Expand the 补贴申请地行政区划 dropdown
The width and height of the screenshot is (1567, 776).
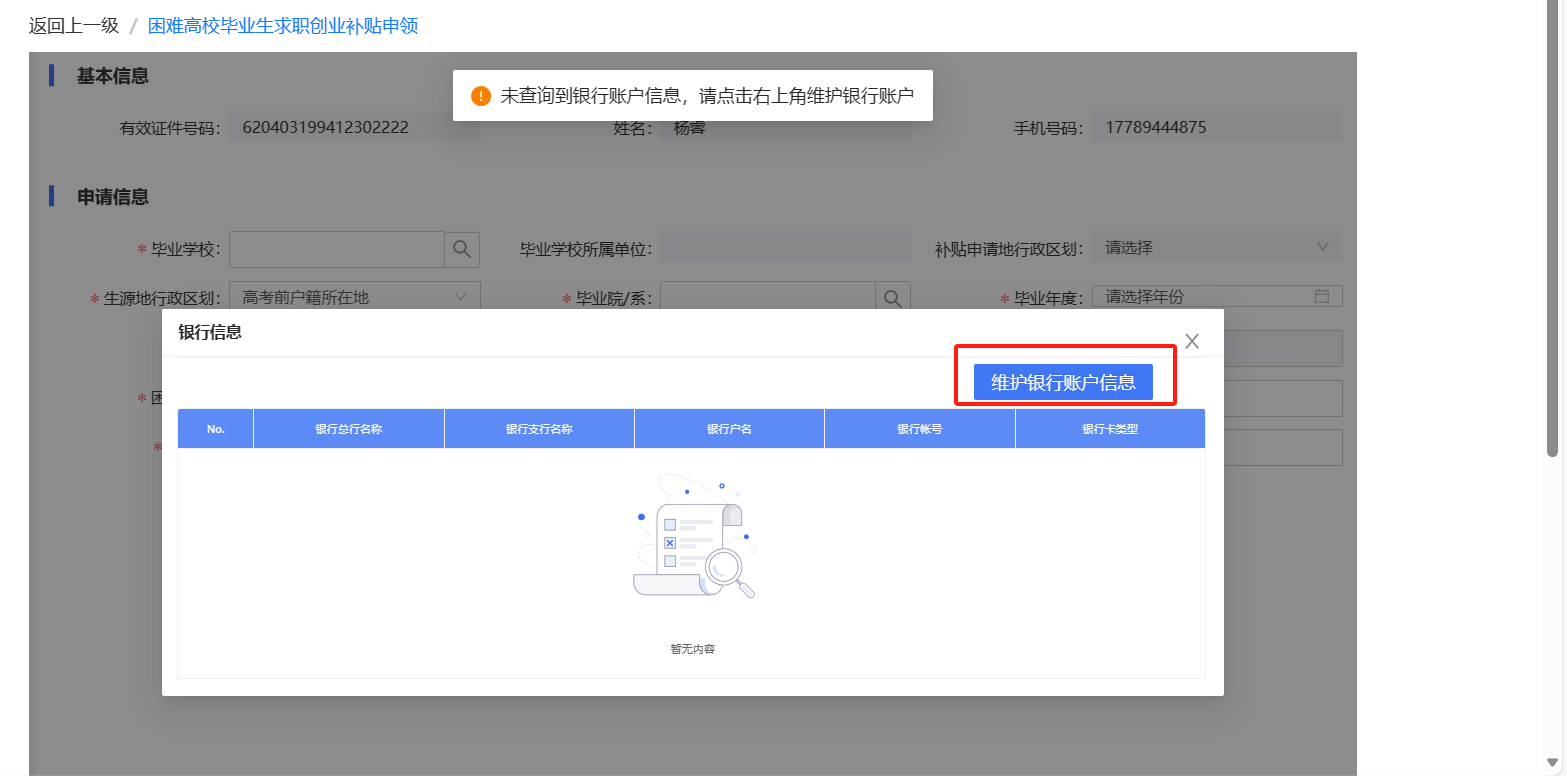click(1216, 248)
